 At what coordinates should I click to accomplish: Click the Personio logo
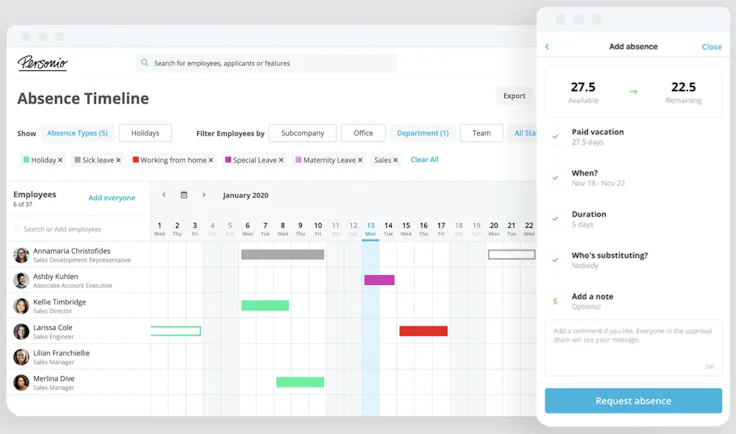(x=43, y=63)
